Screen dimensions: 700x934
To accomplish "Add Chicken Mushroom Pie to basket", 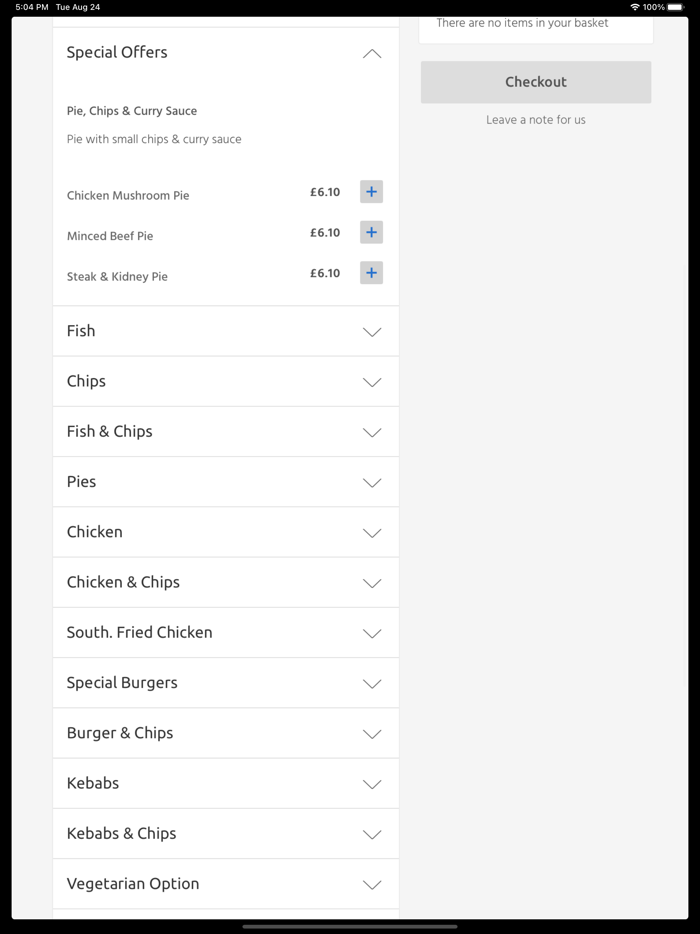I will coord(371,192).
